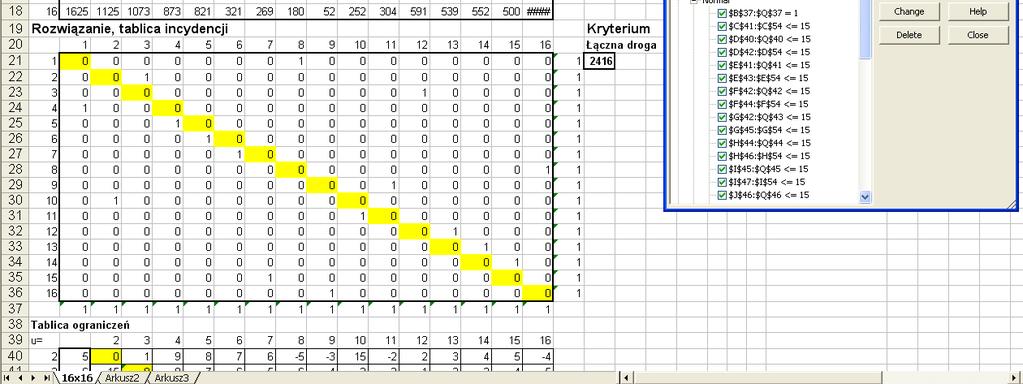Disable the $F$44:$F$54 <= 15 constraint

coord(722,104)
